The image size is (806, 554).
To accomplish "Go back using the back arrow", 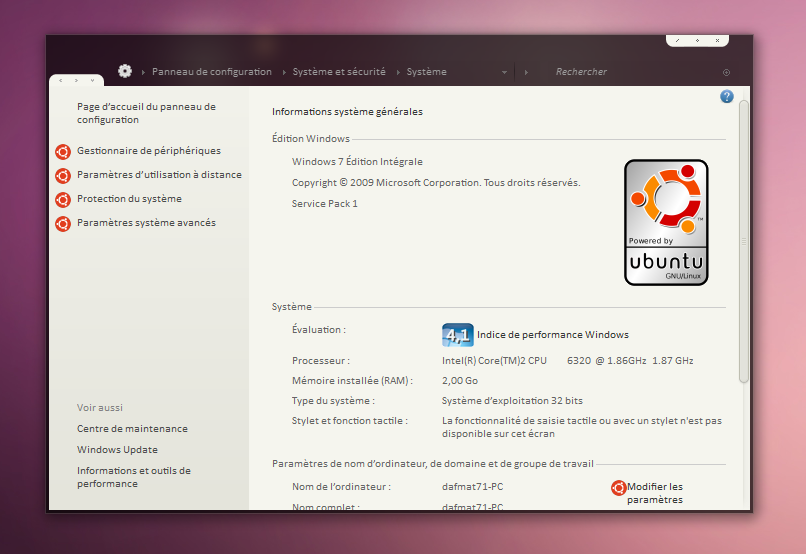I will pyautogui.click(x=61, y=80).
